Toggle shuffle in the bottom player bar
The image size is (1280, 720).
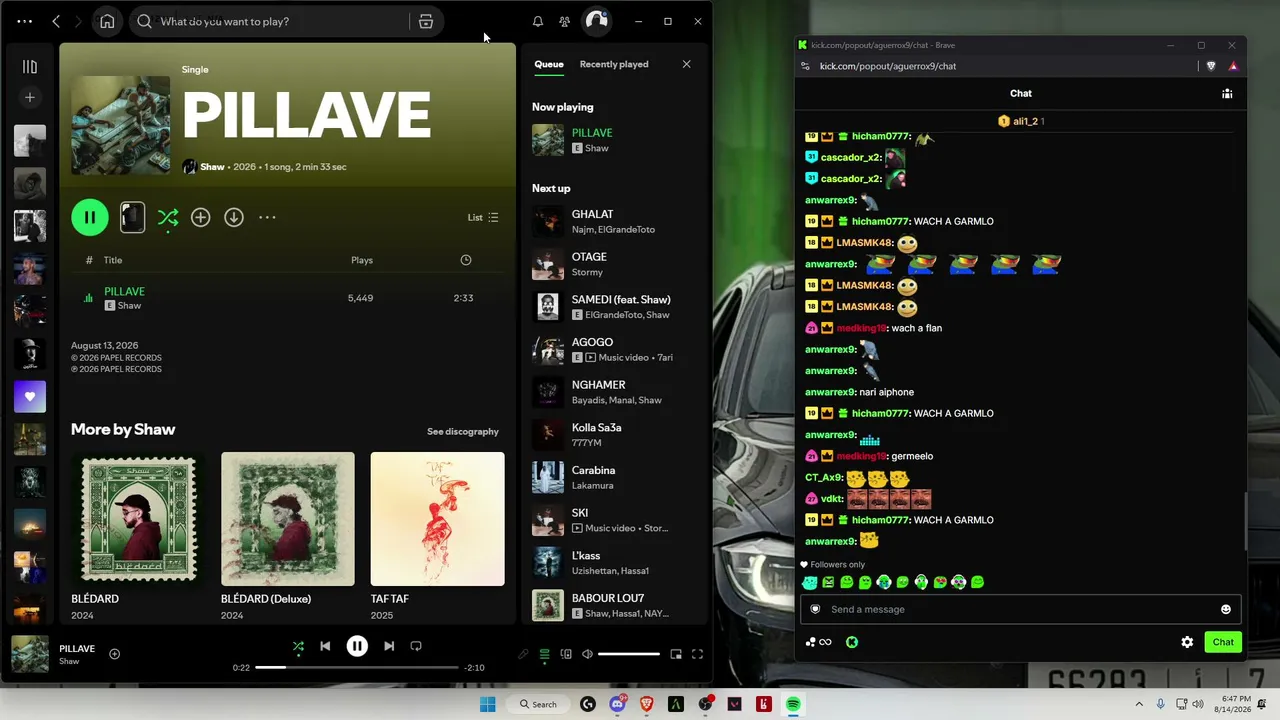[298, 646]
